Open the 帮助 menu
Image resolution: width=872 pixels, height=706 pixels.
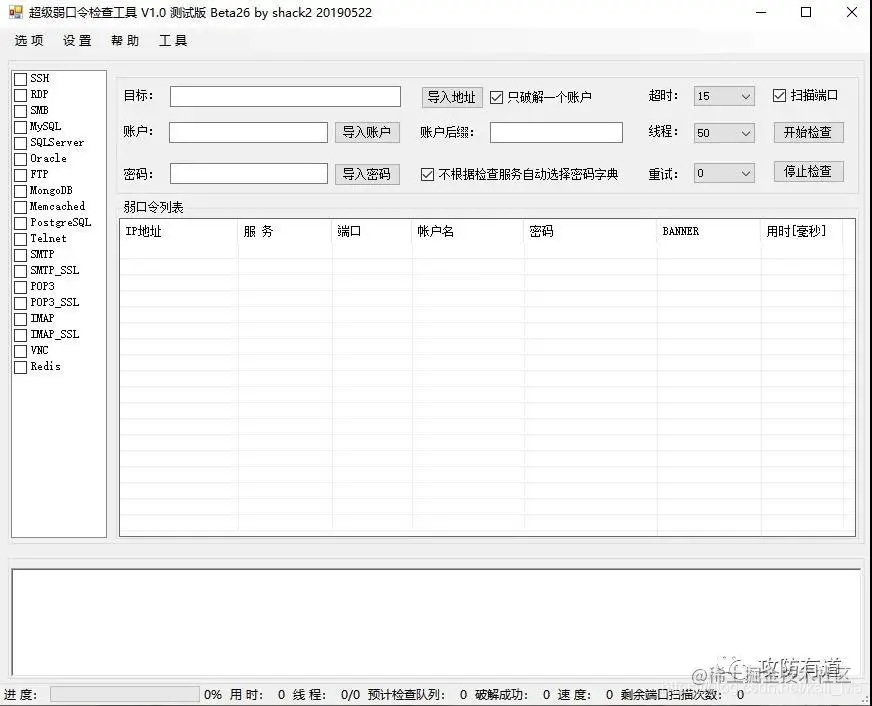point(124,41)
